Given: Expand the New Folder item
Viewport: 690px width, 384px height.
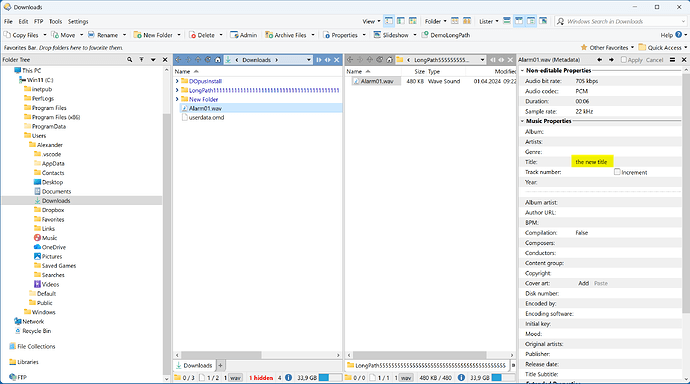Looking at the screenshot, I should coord(177,99).
